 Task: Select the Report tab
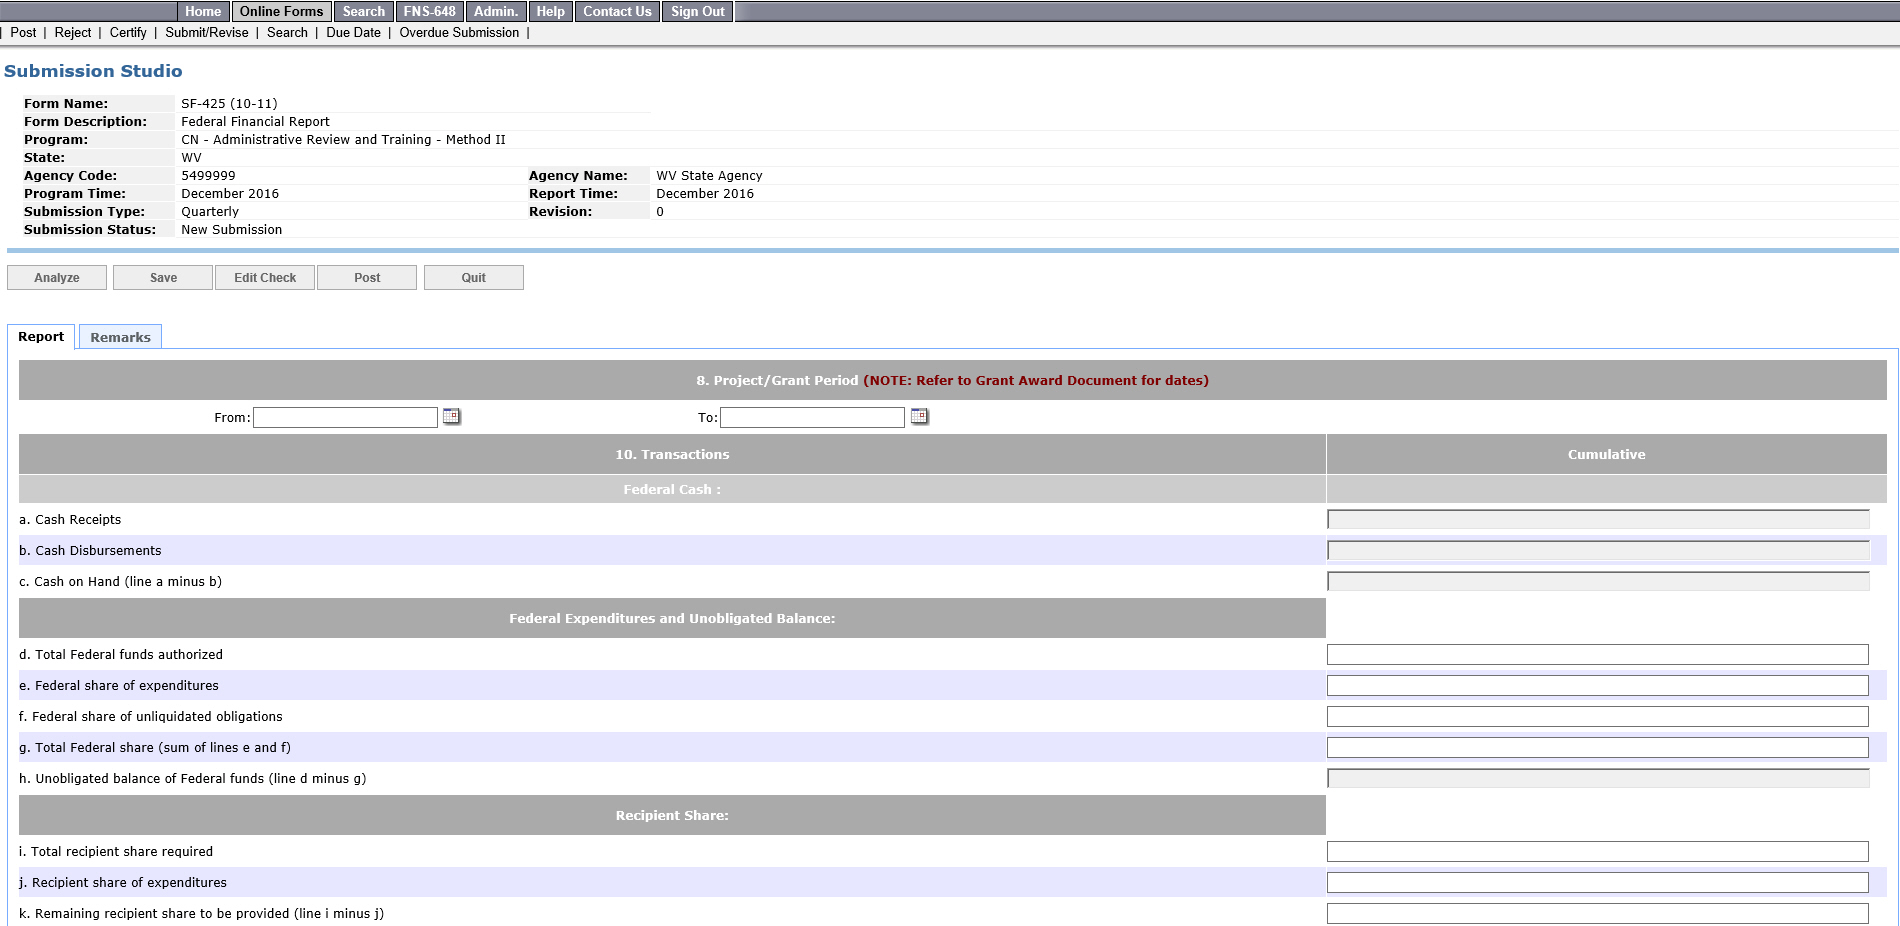[41, 337]
